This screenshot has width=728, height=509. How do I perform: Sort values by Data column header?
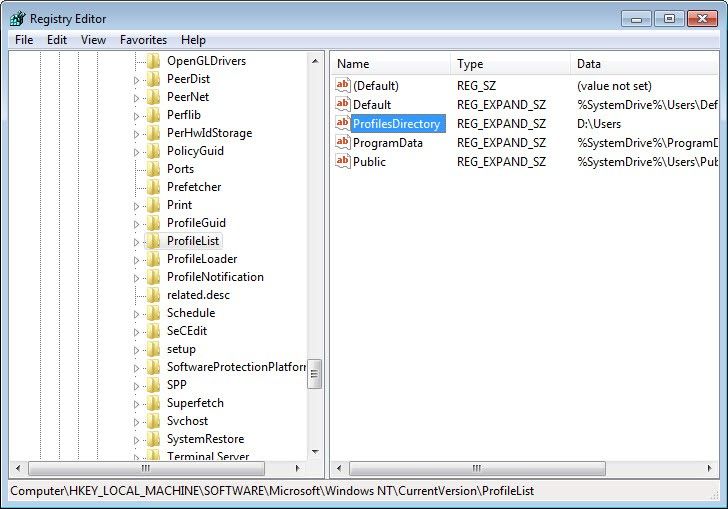[x=644, y=64]
